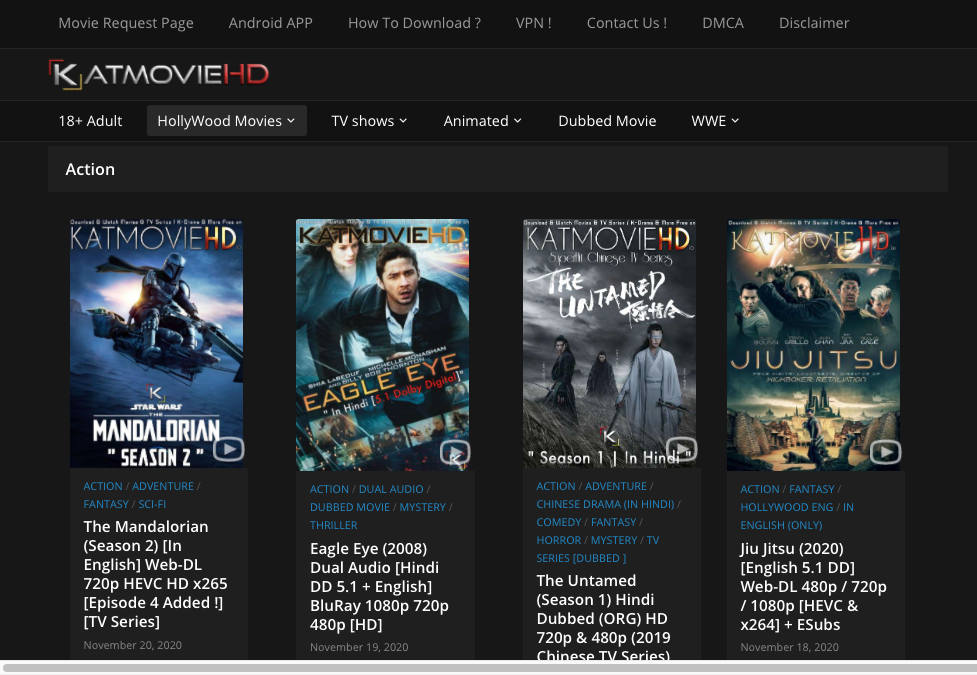The height and width of the screenshot is (675, 977).
Task: Play icon on The Mandalorian poster
Action: click(x=229, y=449)
